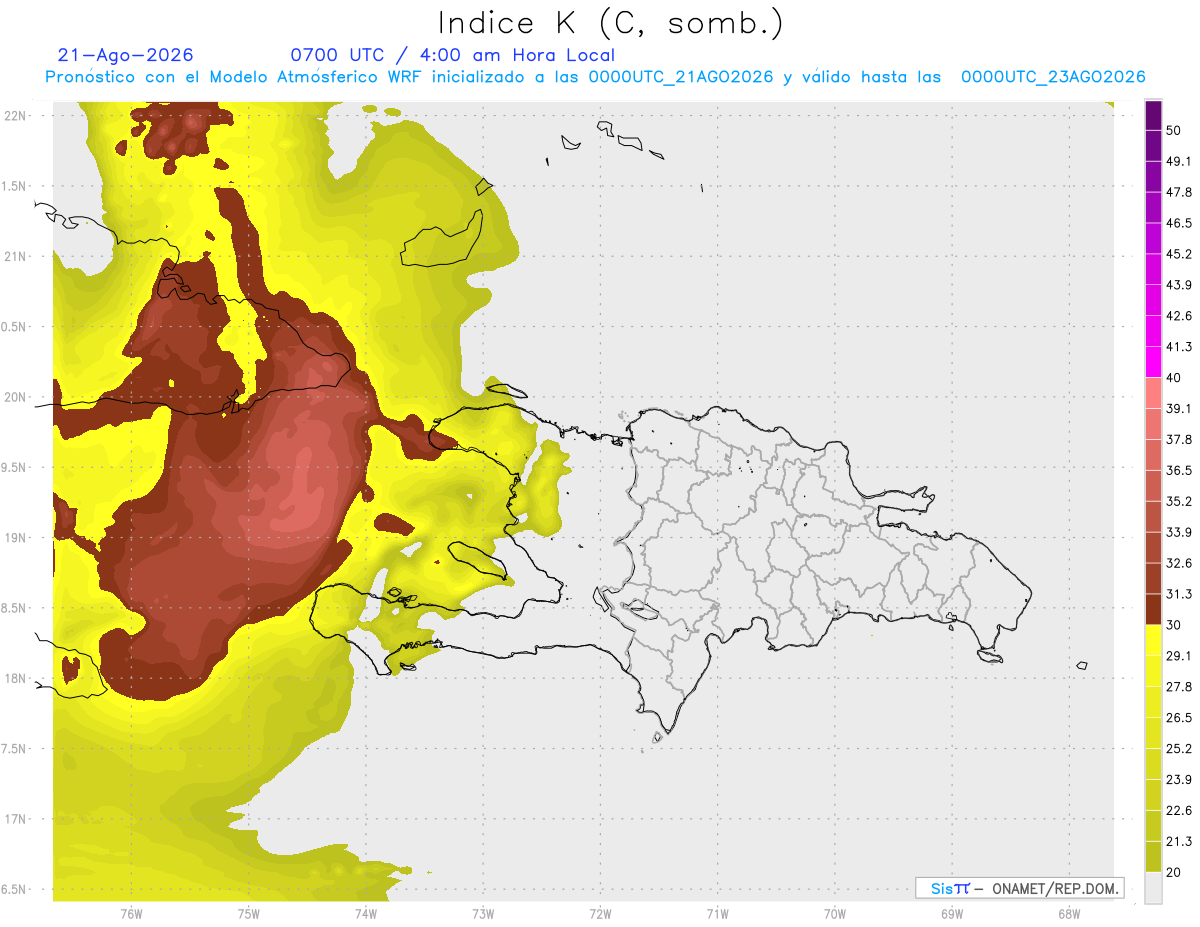The image size is (1200, 927).
Task: Click the WRF forecast description line starting 'Pronóstico'
Action: pos(595,77)
